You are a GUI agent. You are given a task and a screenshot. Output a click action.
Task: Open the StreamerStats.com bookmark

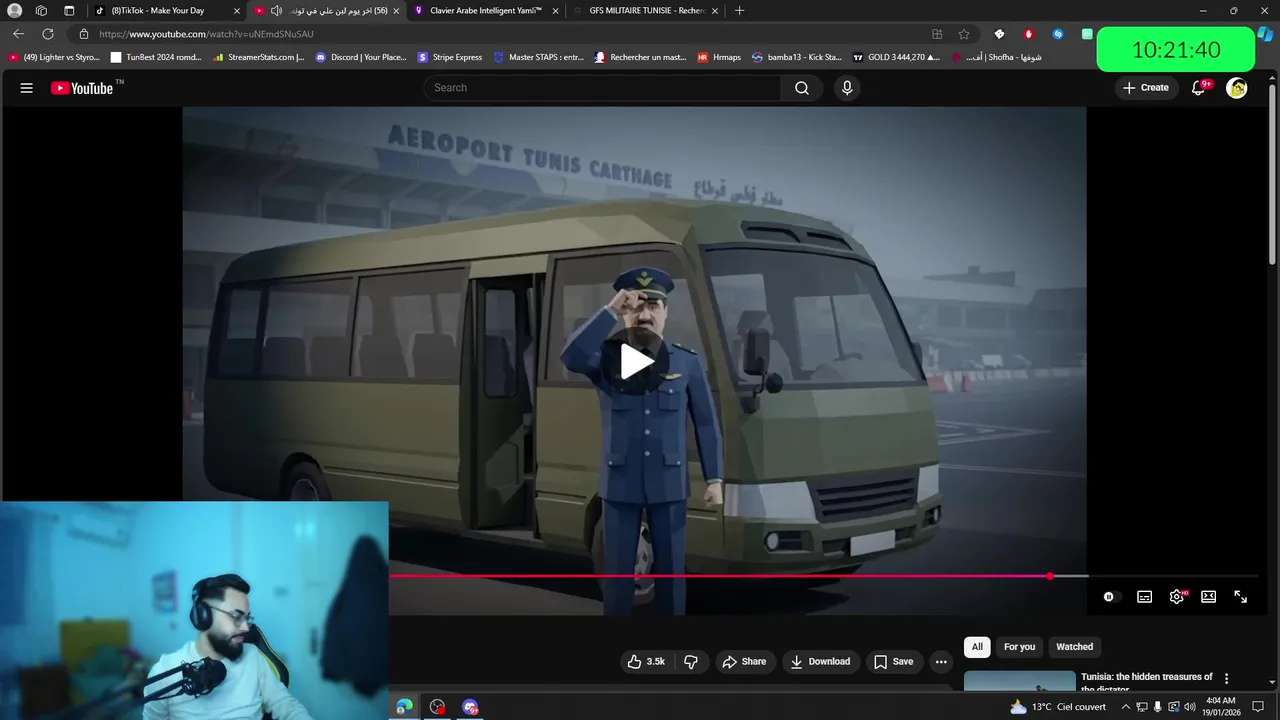pos(259,57)
